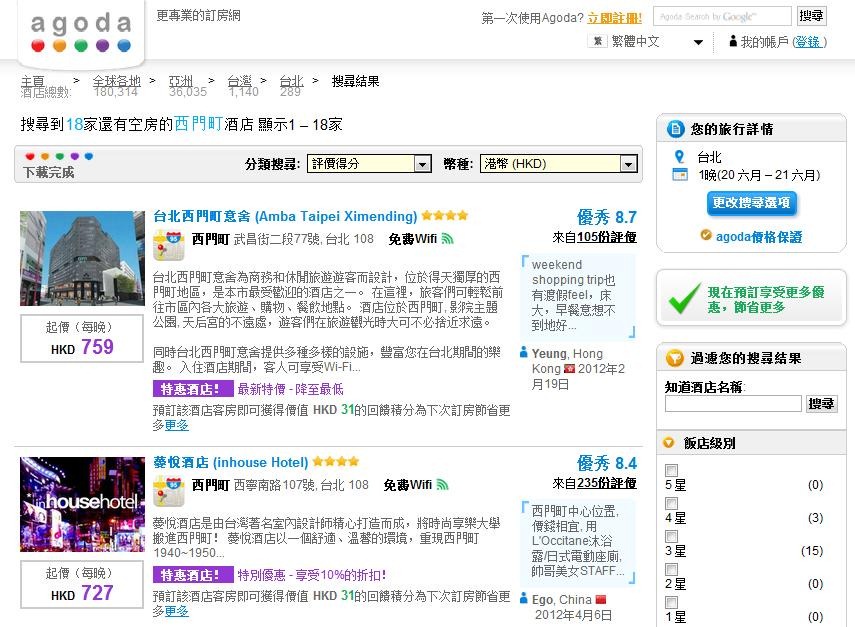Open the Amba Taipei Ximending hotel title link
This screenshot has height=627, width=855.
point(285,216)
